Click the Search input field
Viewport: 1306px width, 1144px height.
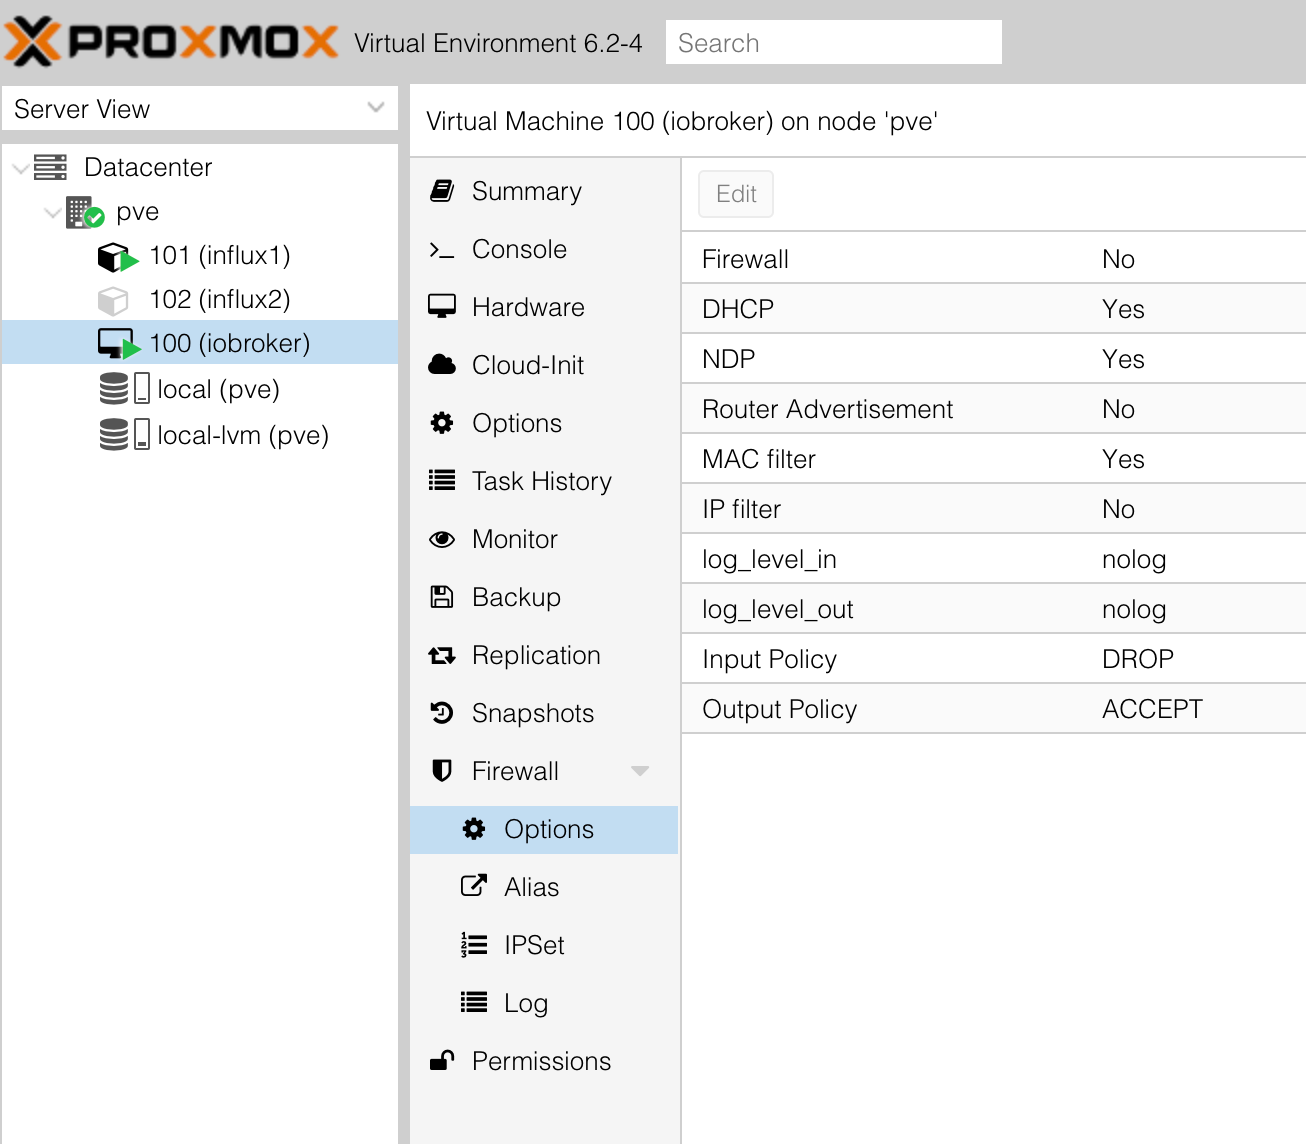pos(834,42)
